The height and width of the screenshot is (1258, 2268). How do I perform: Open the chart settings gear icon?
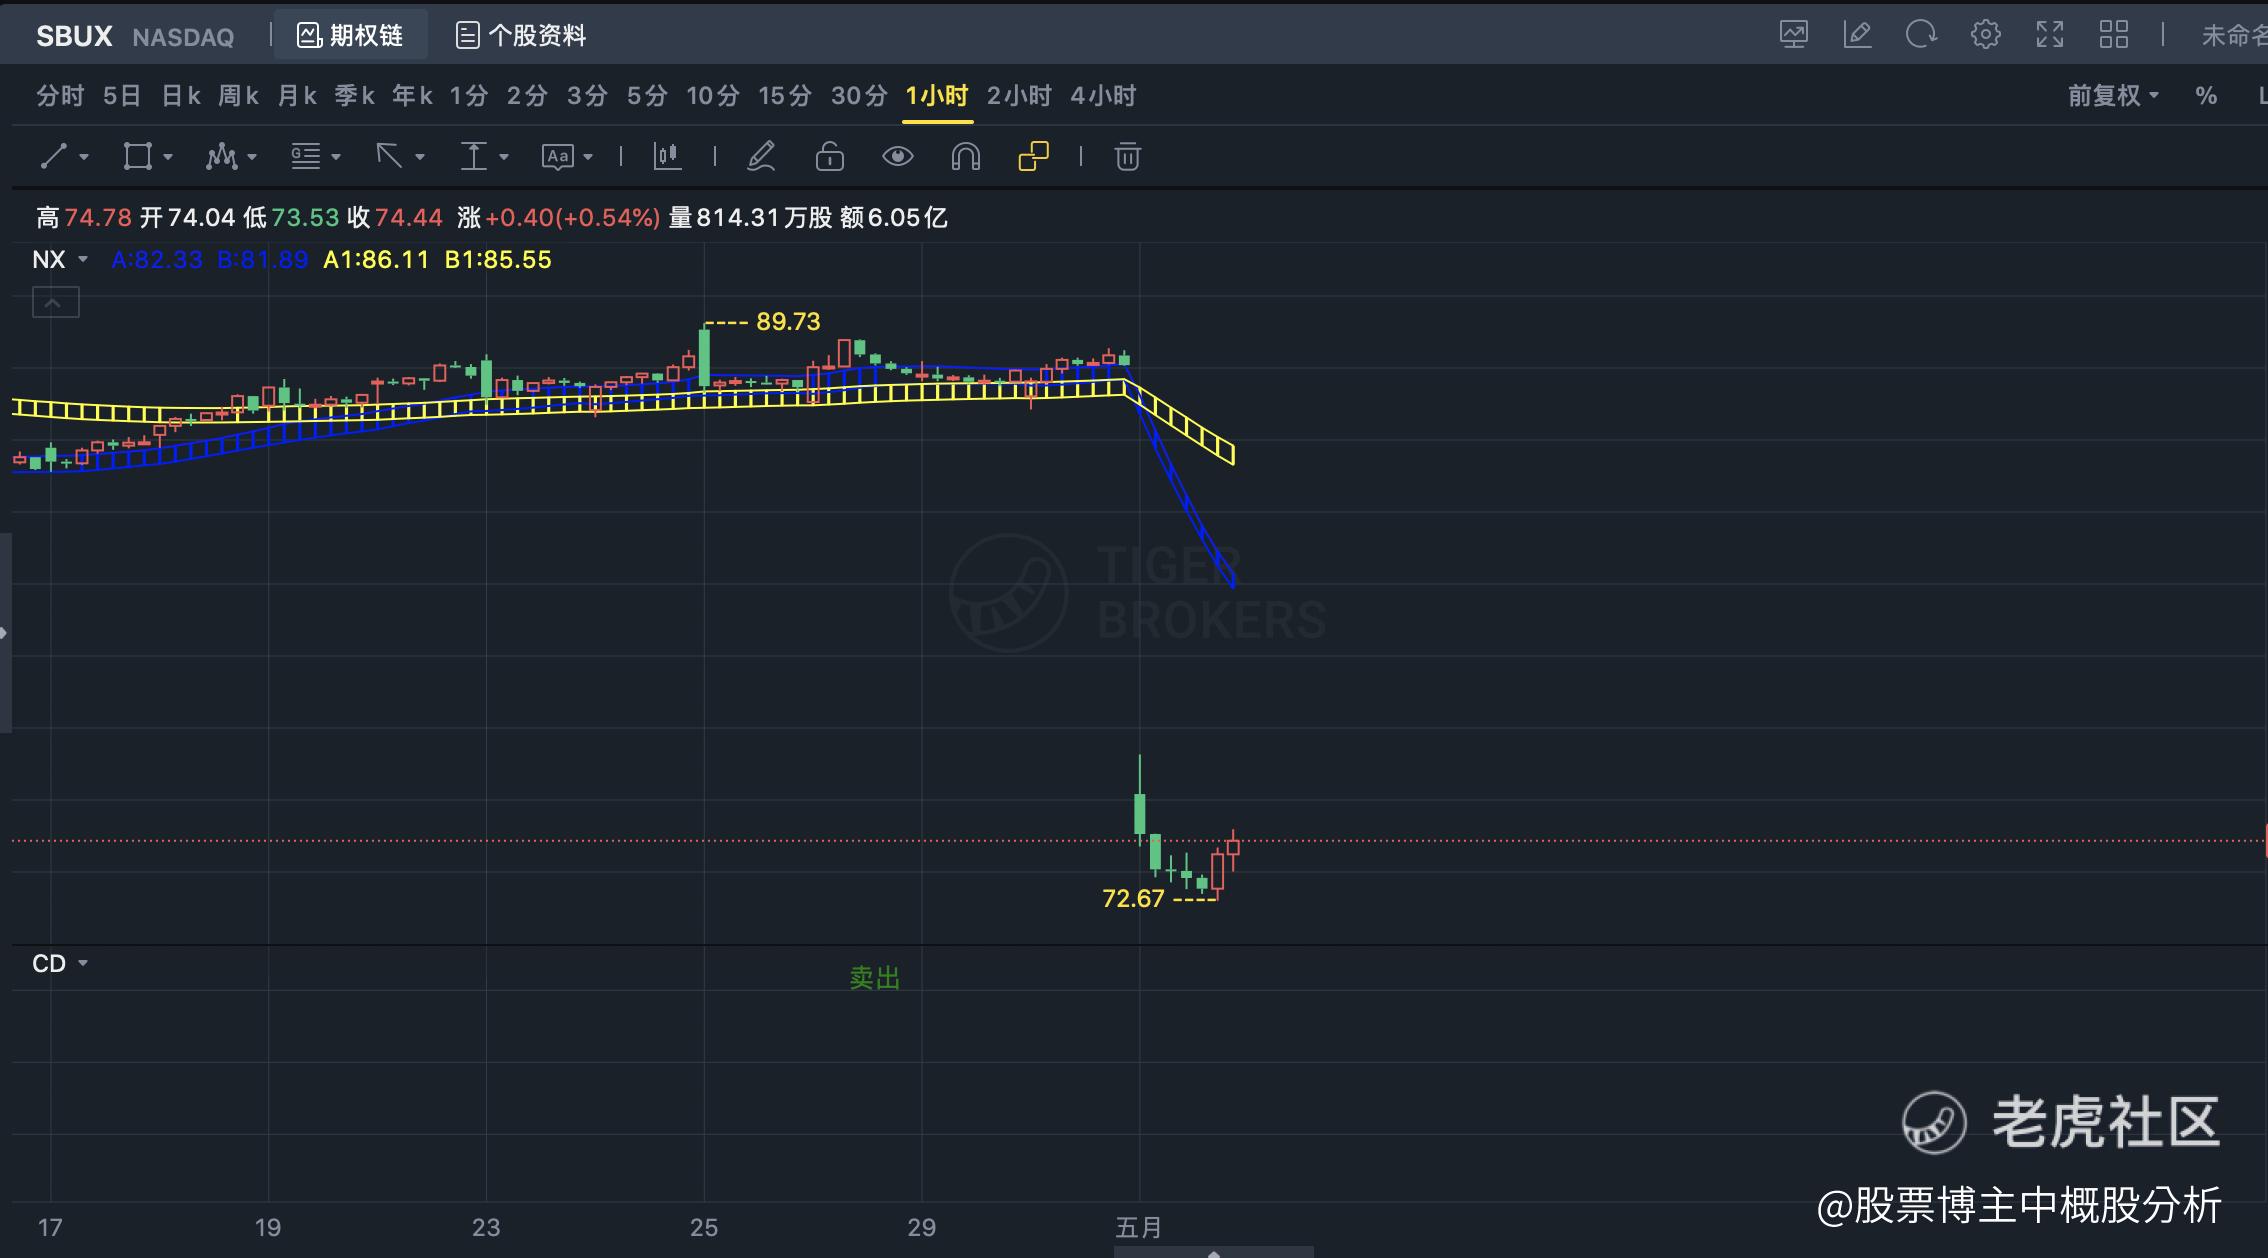point(1985,35)
